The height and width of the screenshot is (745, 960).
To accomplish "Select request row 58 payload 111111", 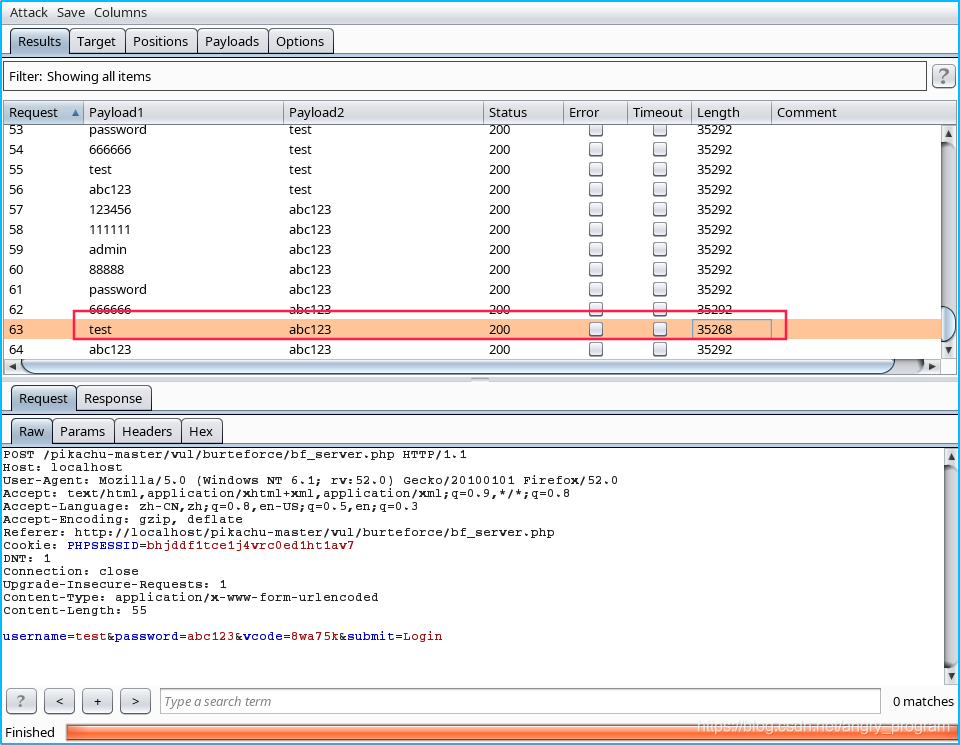I will [x=472, y=230].
